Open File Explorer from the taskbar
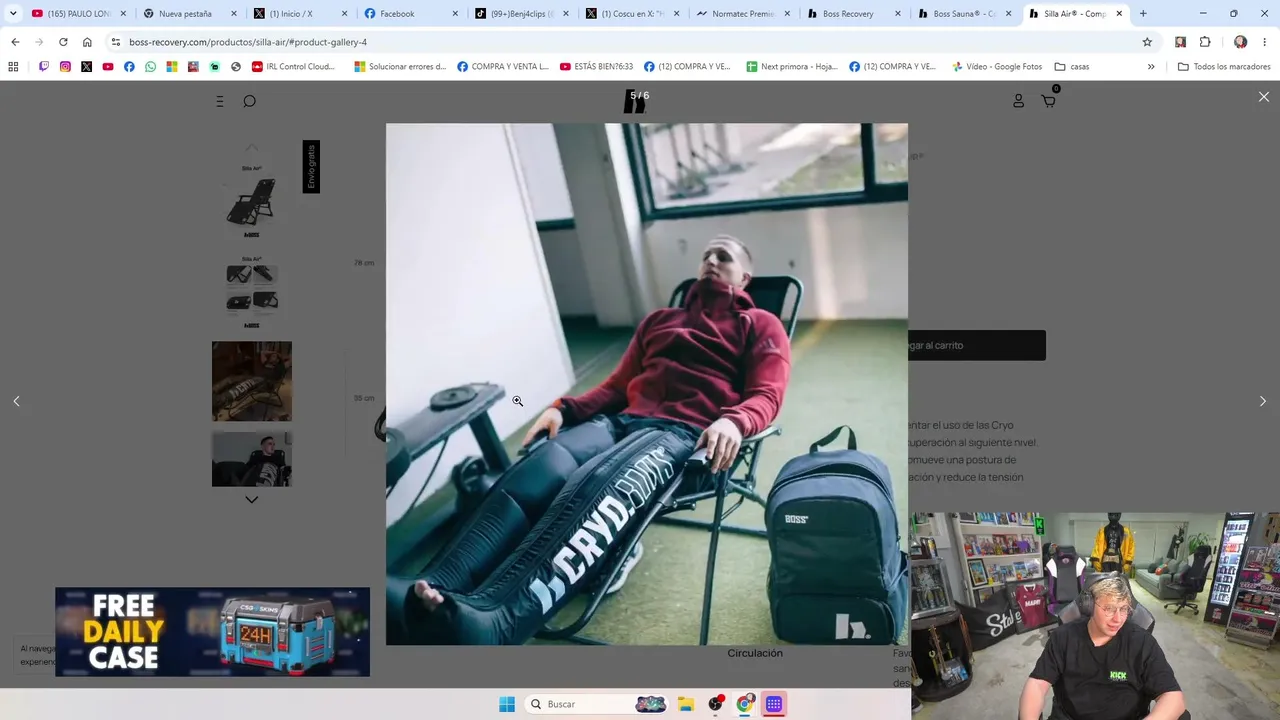1280x720 pixels. click(x=686, y=704)
